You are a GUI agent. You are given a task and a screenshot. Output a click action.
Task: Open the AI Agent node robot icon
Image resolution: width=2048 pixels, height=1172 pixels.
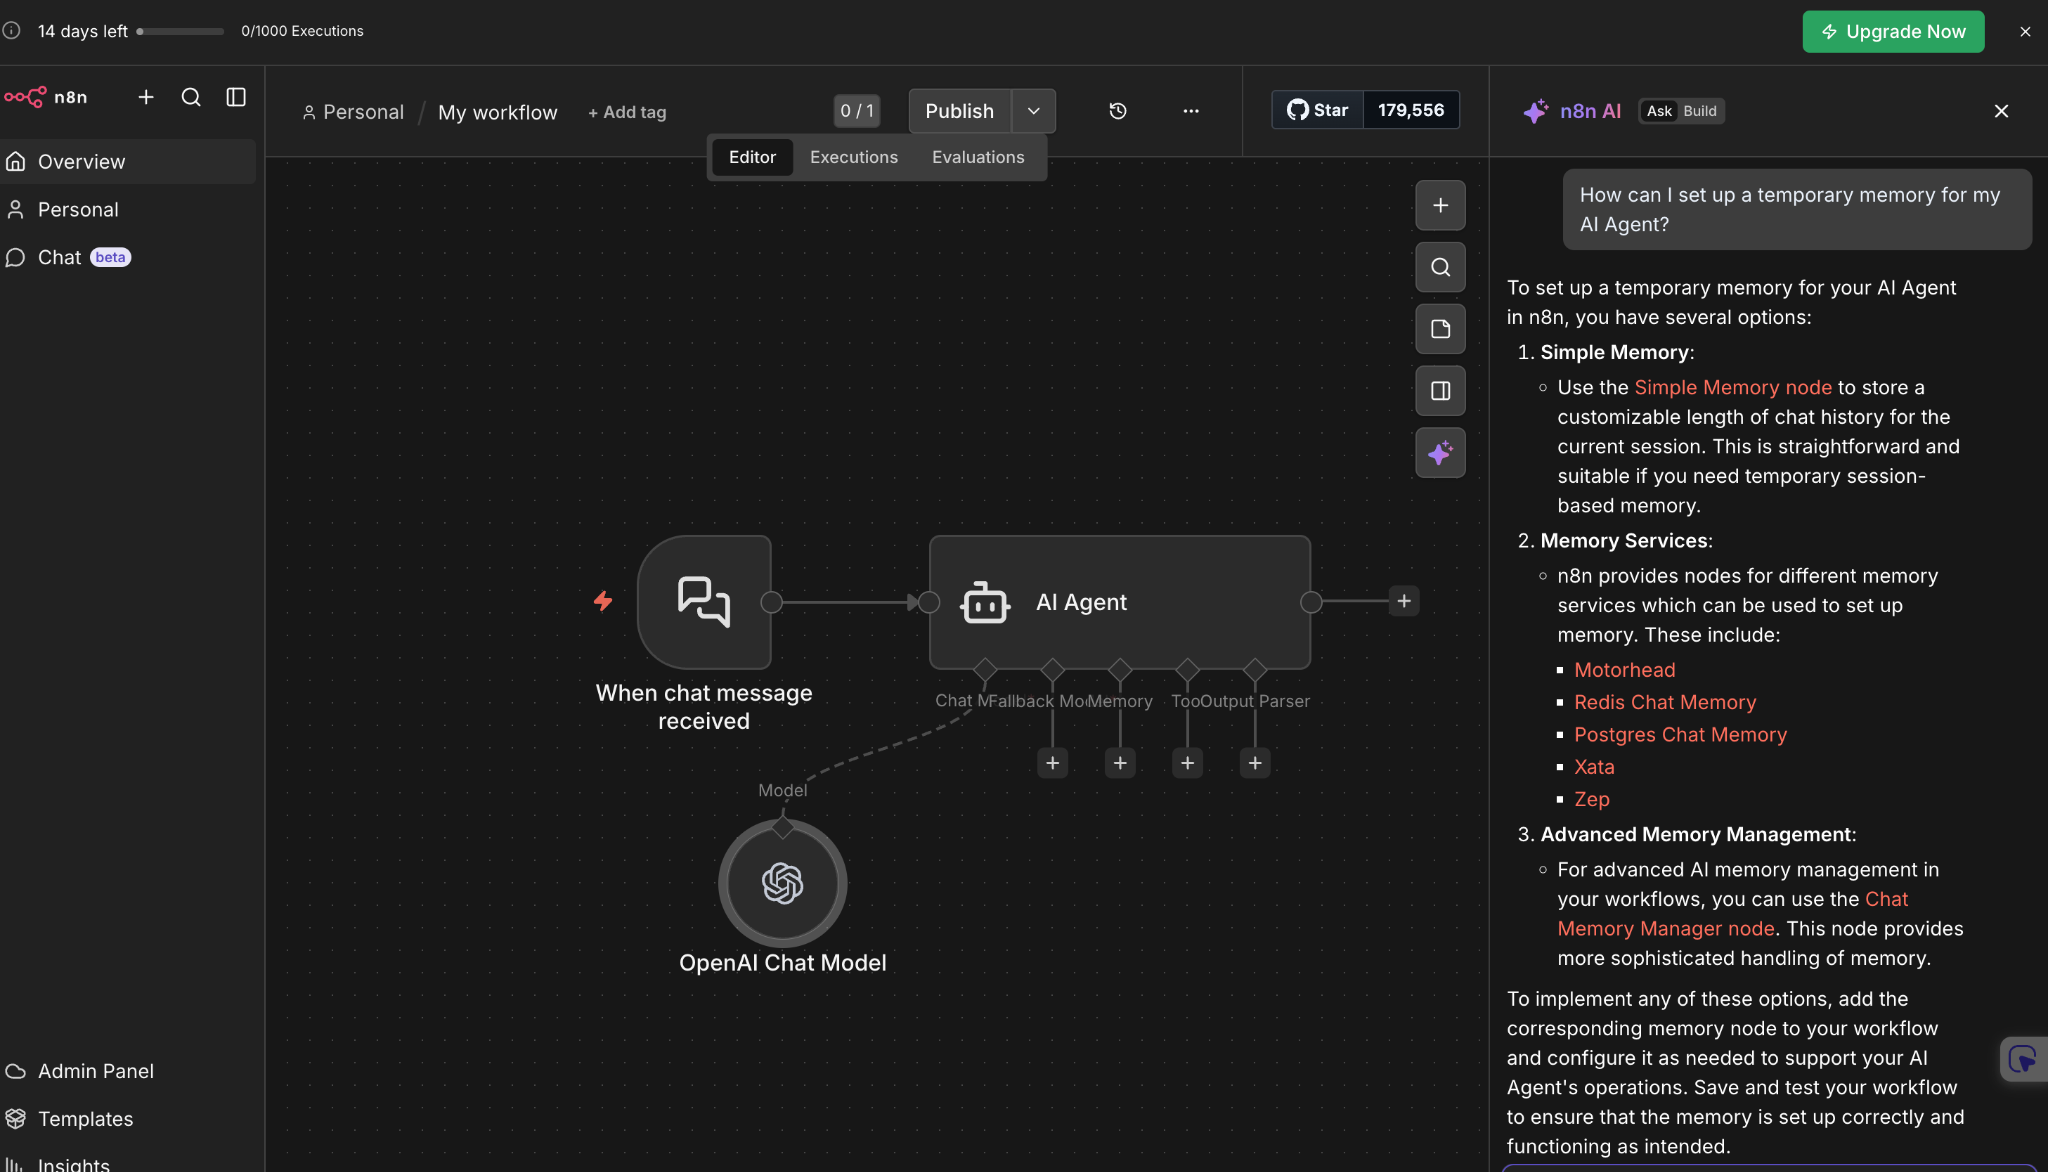coord(985,602)
